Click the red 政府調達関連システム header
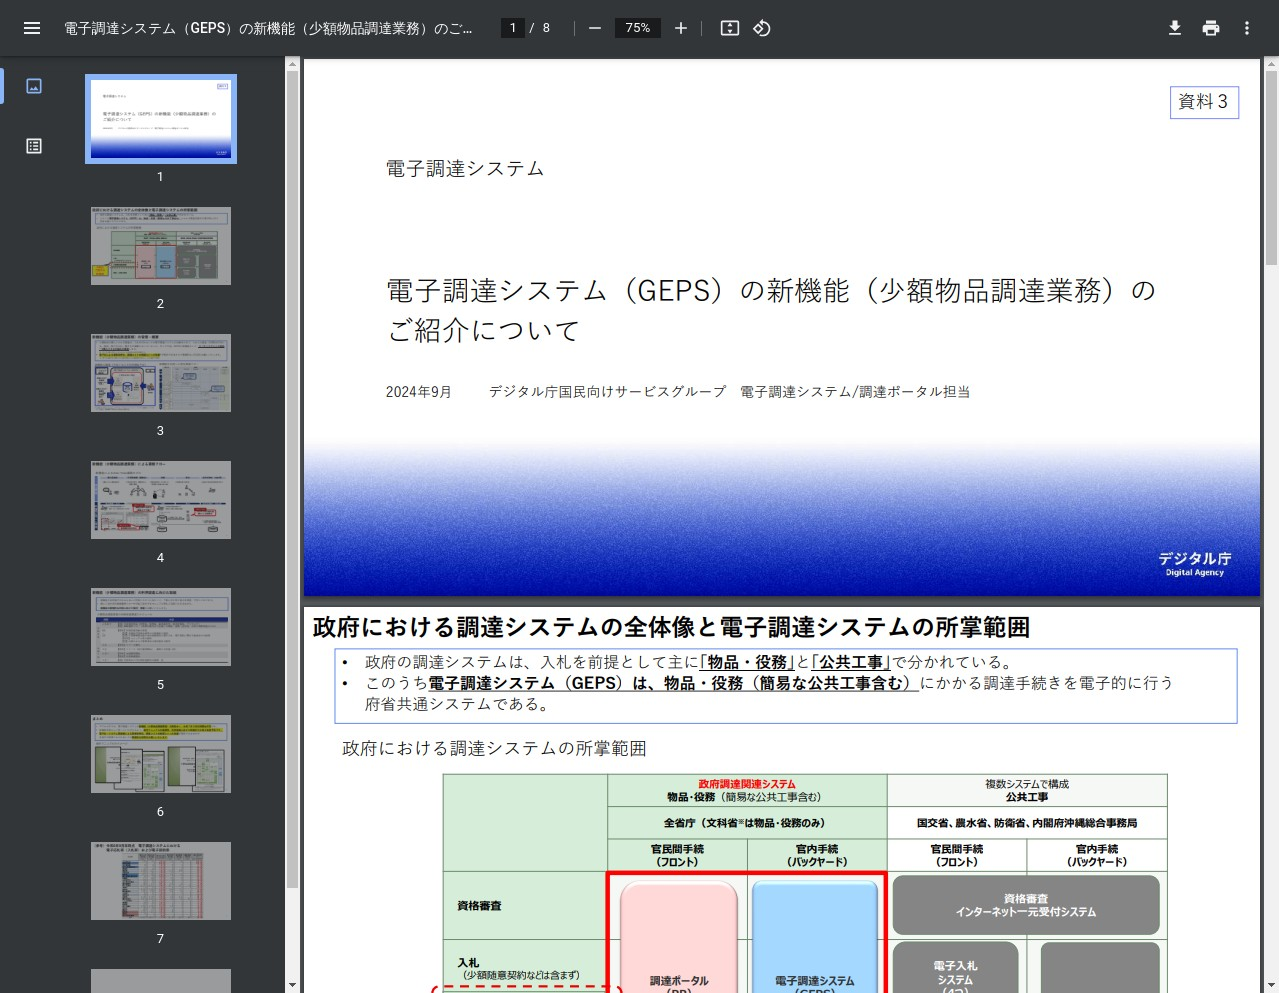1279x993 pixels. tap(747, 784)
